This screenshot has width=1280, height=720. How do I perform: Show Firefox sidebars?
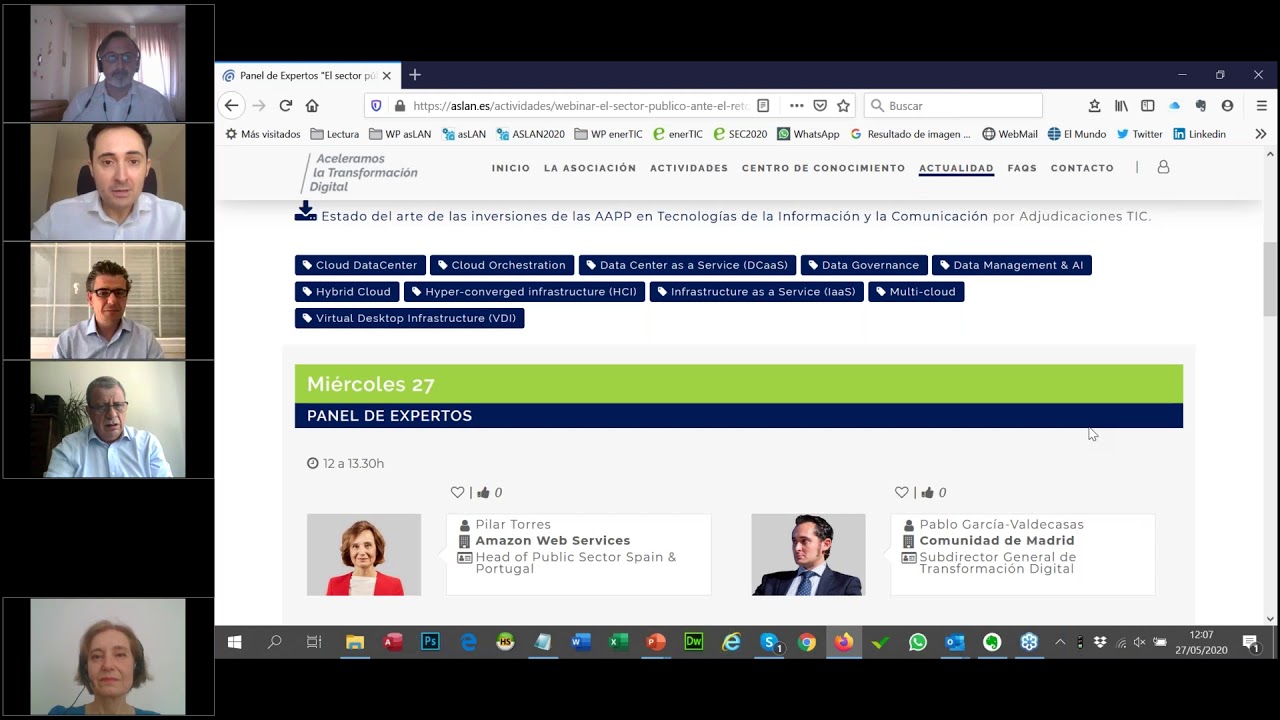coord(1148,105)
